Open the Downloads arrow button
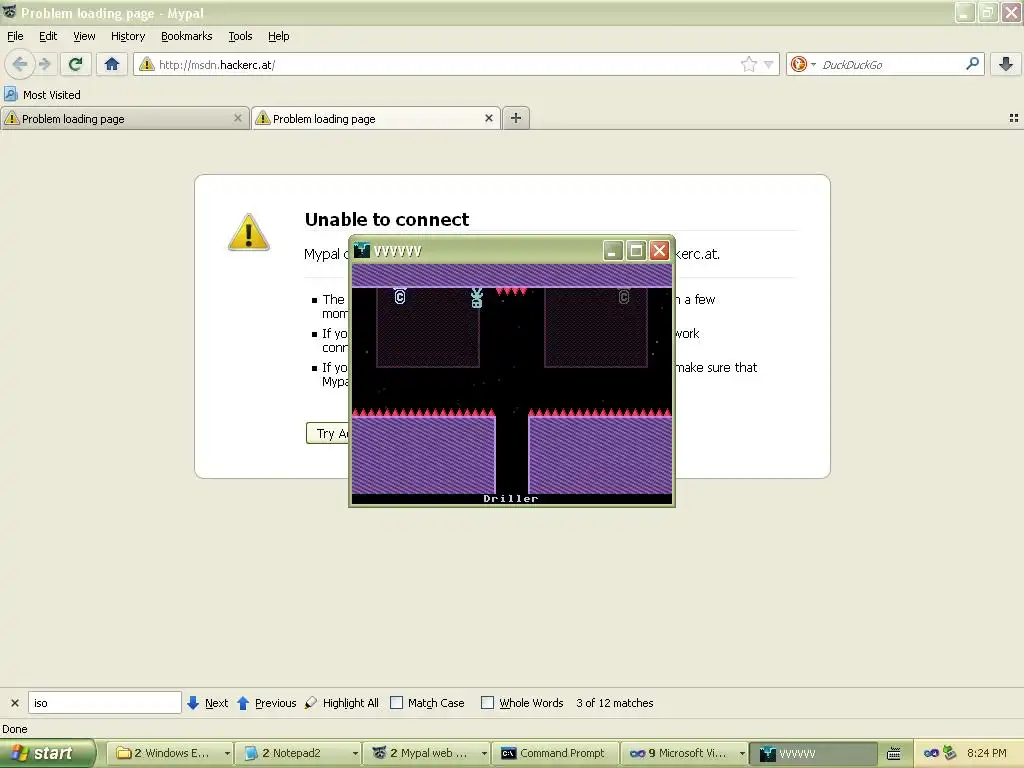1024x768 pixels. point(1006,64)
